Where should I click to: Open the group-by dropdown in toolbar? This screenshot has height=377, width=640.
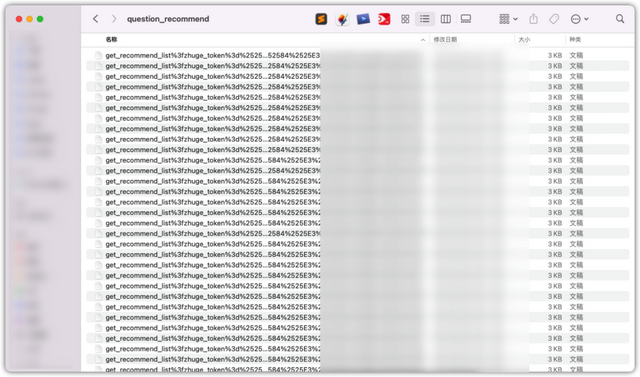tap(508, 19)
